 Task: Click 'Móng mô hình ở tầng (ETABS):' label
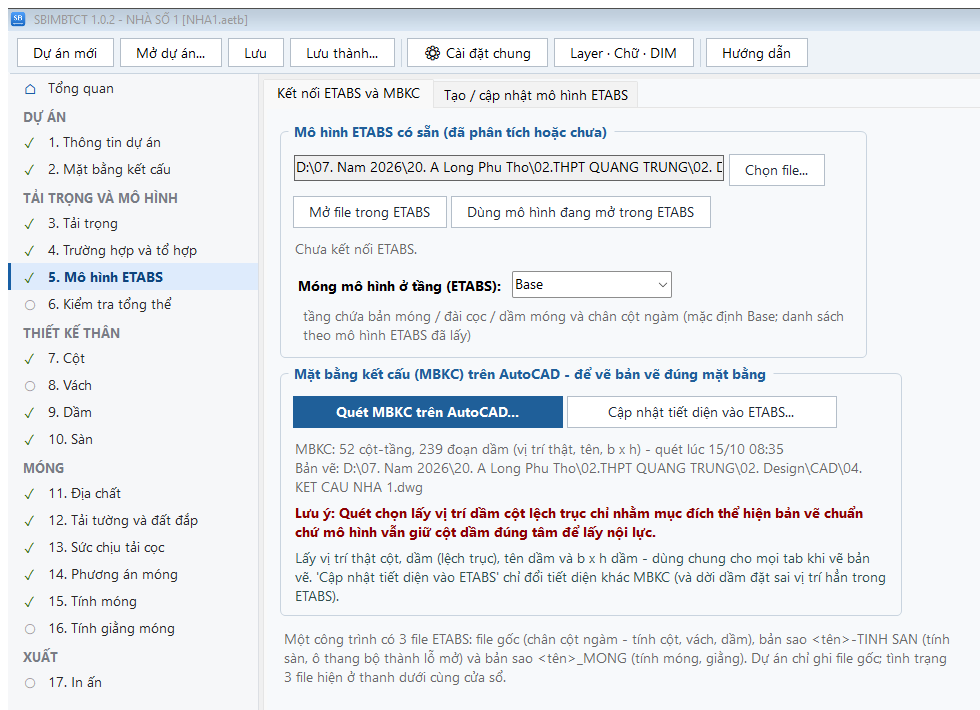click(x=399, y=286)
